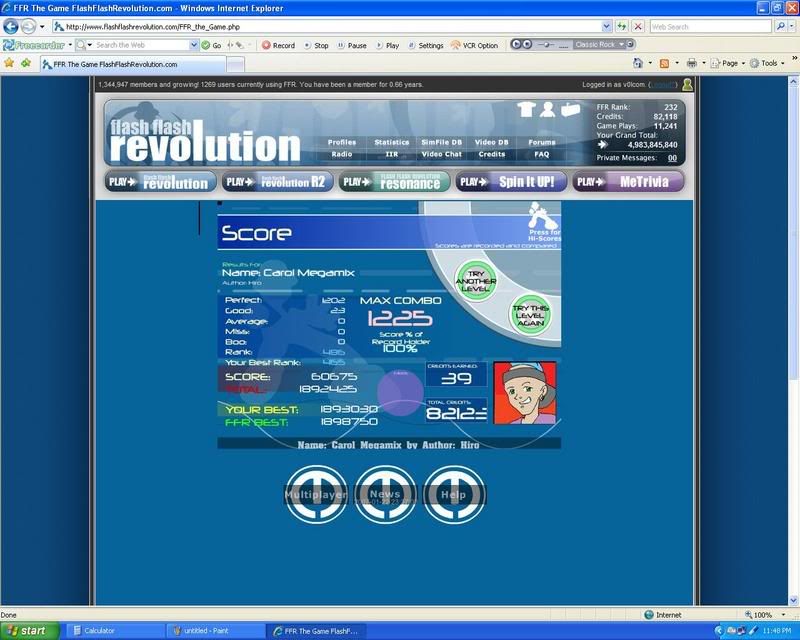Click the Logout link

tap(663, 85)
